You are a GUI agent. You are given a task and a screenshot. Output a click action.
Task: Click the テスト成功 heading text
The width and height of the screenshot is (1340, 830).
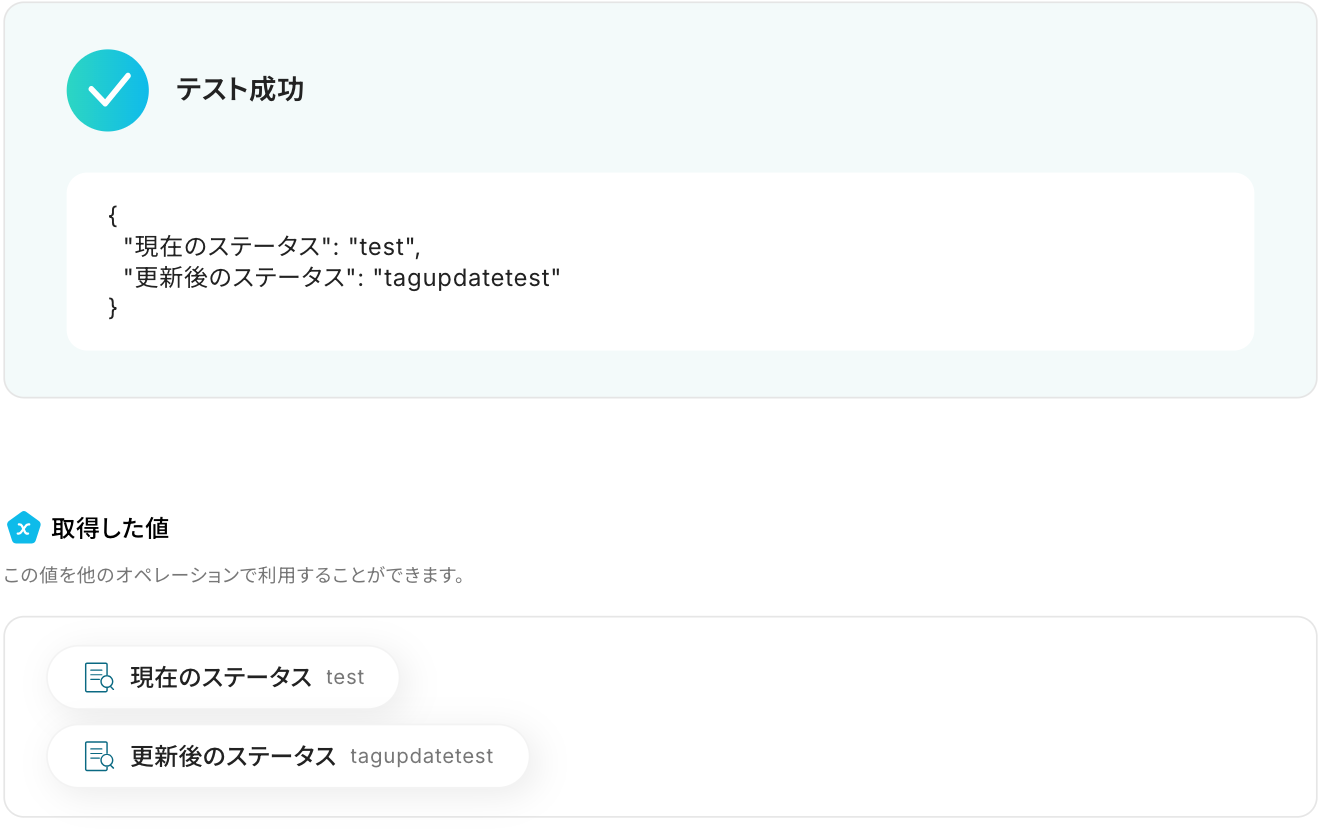[x=240, y=90]
